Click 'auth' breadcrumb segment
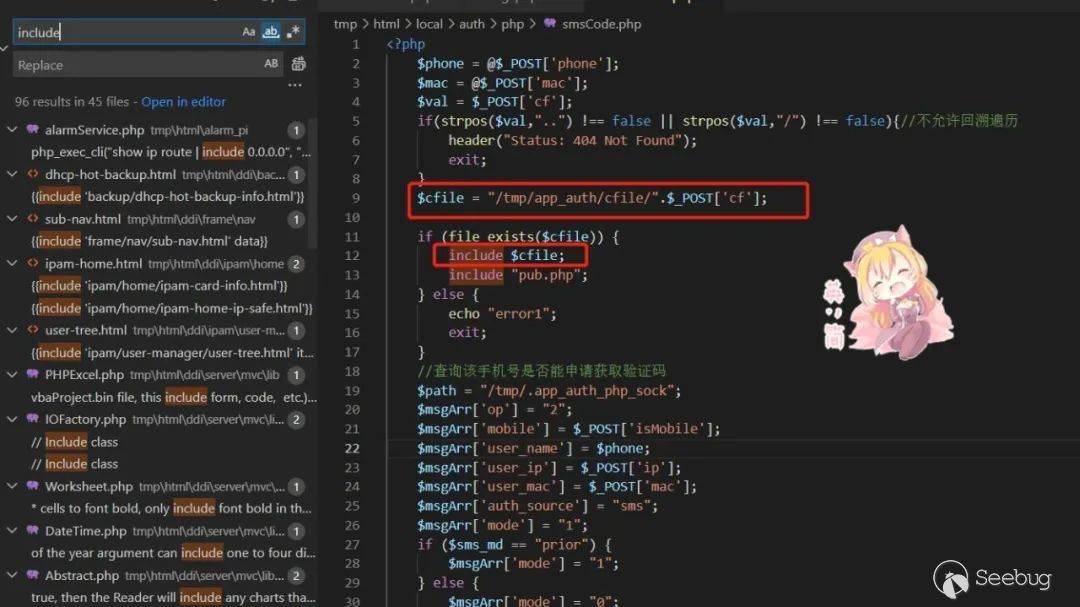 coord(472,24)
